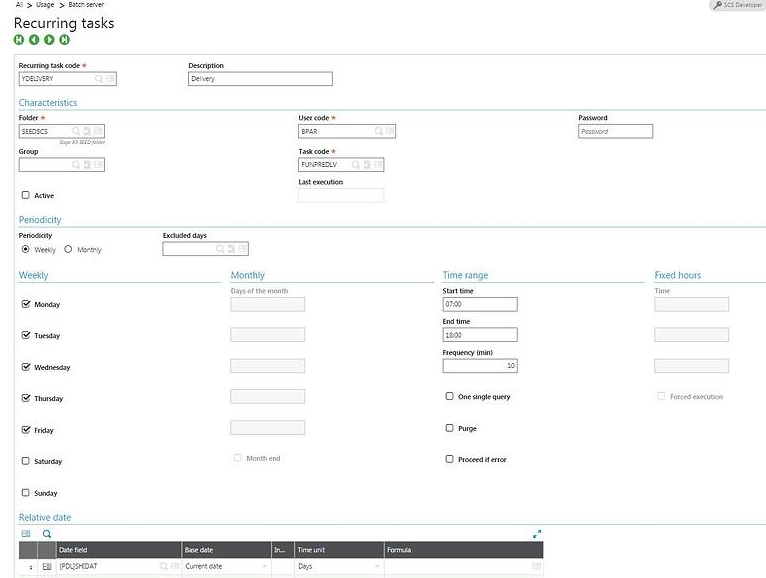Open SCS Developer user menu

(x=737, y=5)
